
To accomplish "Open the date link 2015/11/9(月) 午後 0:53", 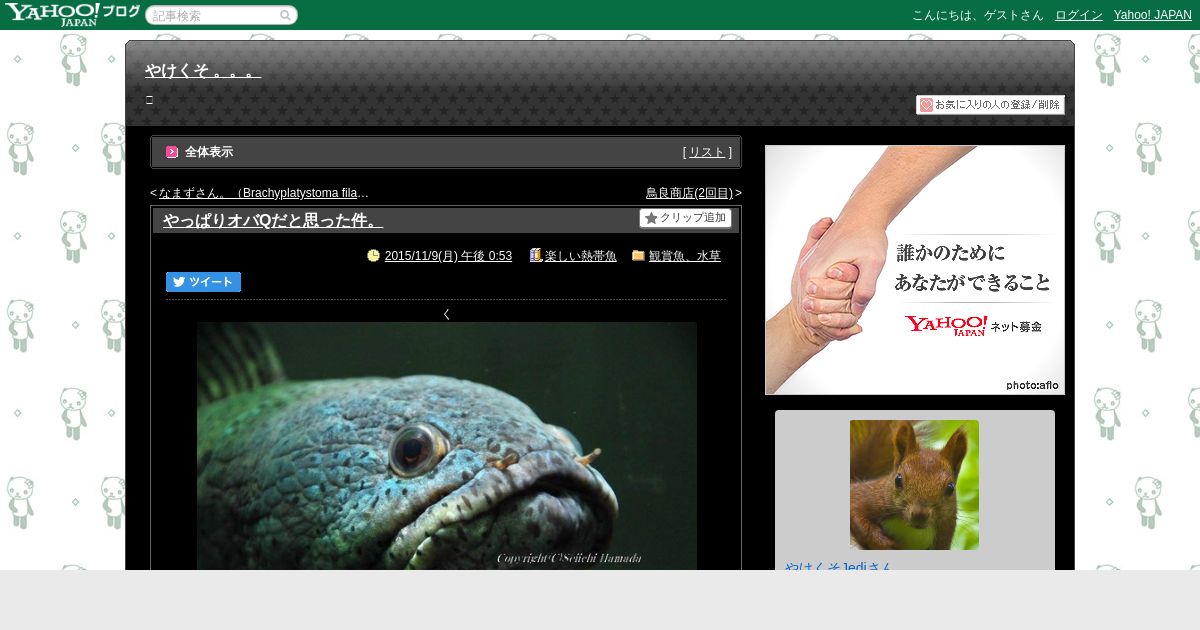I will (448, 256).
